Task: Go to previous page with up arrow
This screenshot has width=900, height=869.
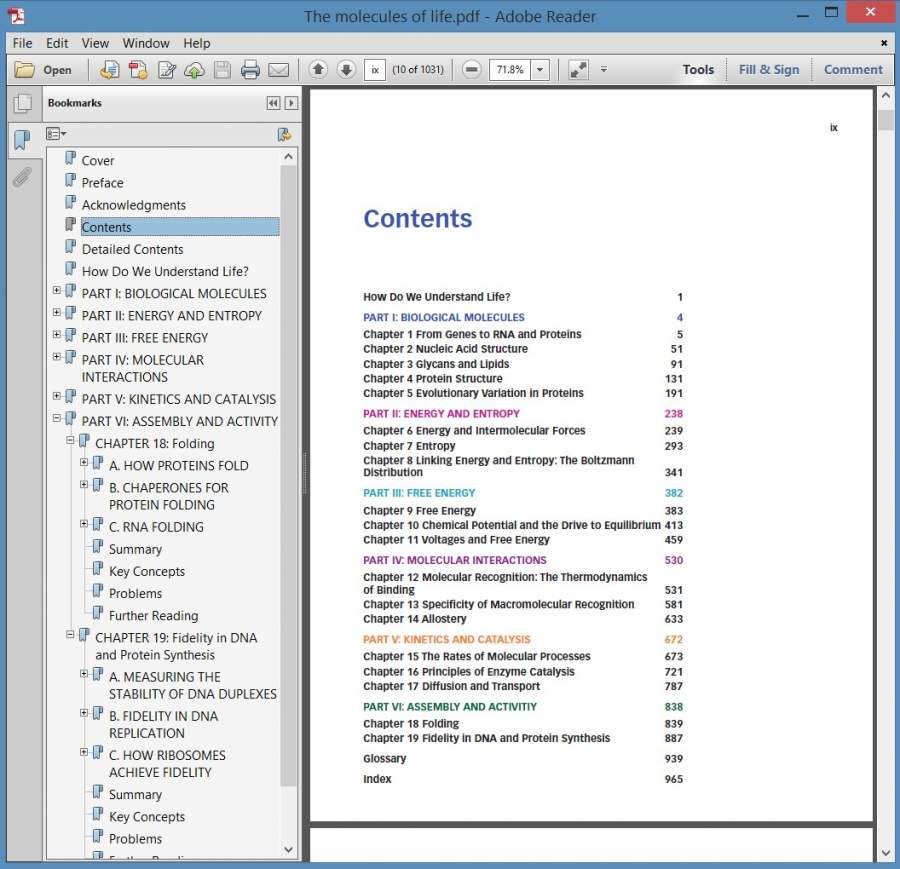Action: coord(318,69)
